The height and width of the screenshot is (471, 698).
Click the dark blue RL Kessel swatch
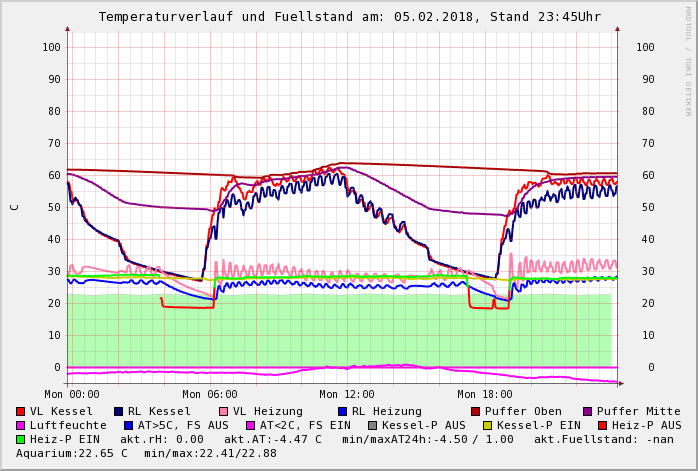[x=119, y=411]
